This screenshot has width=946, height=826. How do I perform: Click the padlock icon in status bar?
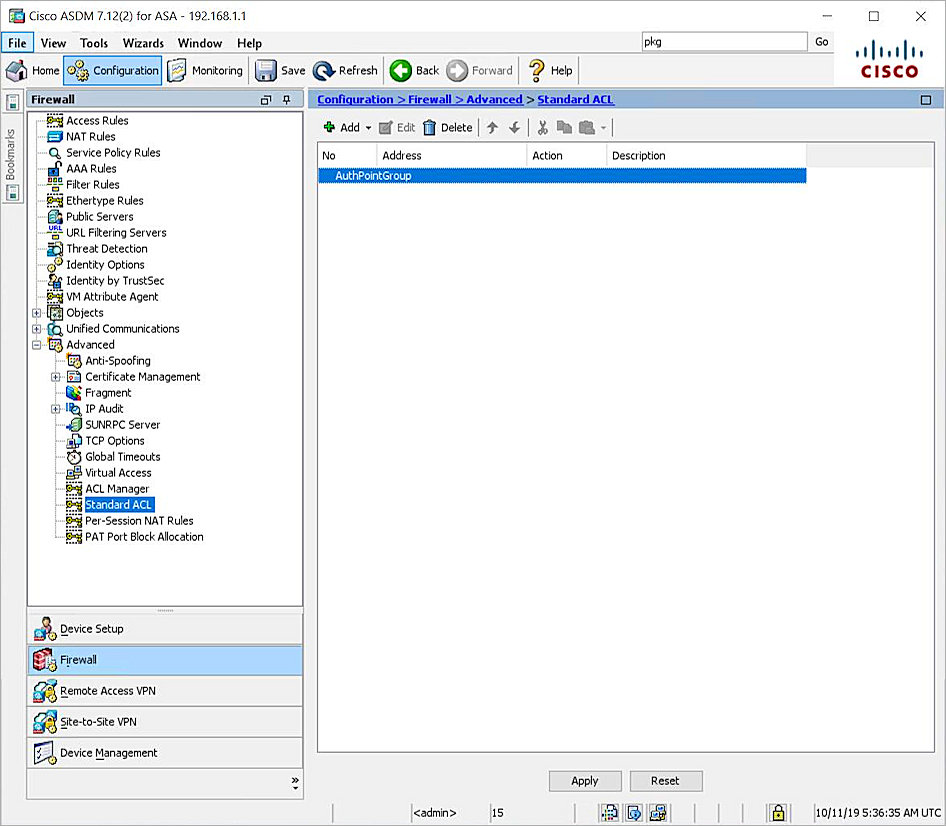pyautogui.click(x=777, y=813)
